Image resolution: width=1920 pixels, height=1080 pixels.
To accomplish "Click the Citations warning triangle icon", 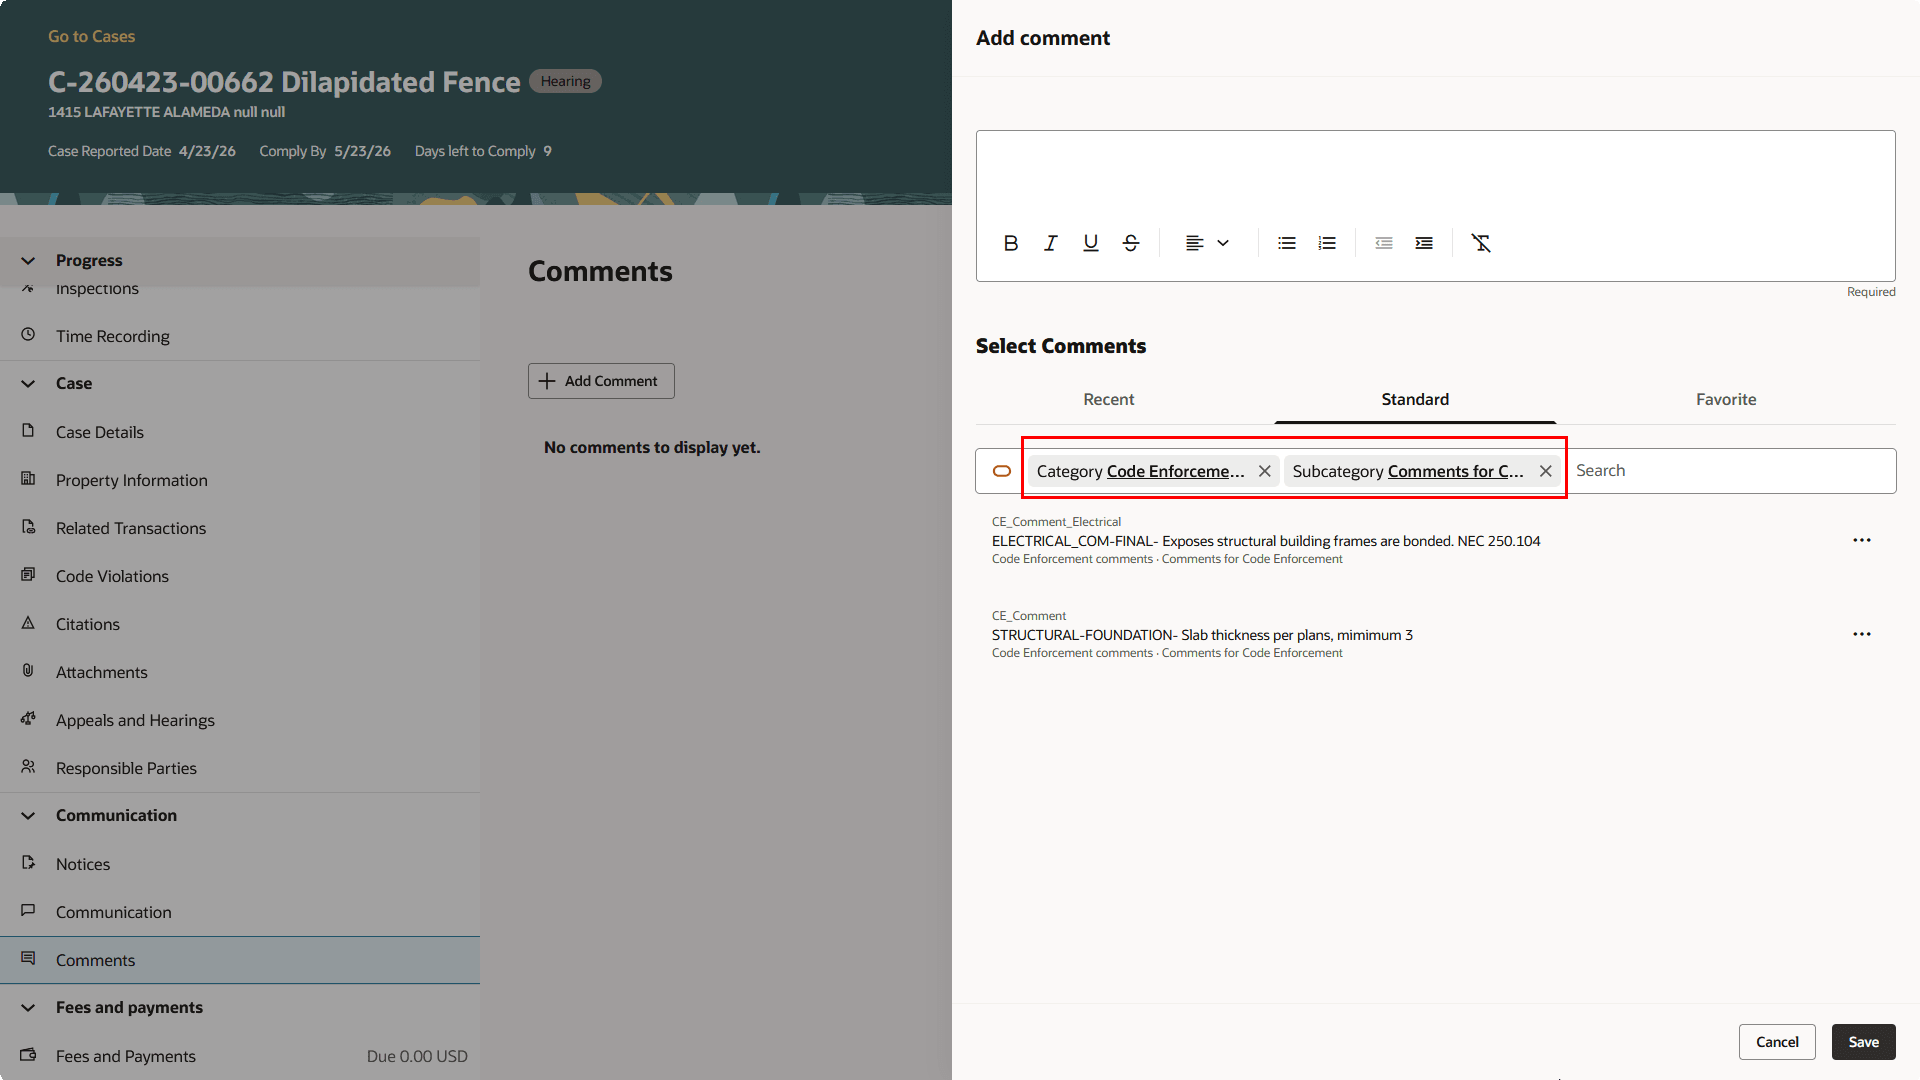I will click(x=28, y=623).
